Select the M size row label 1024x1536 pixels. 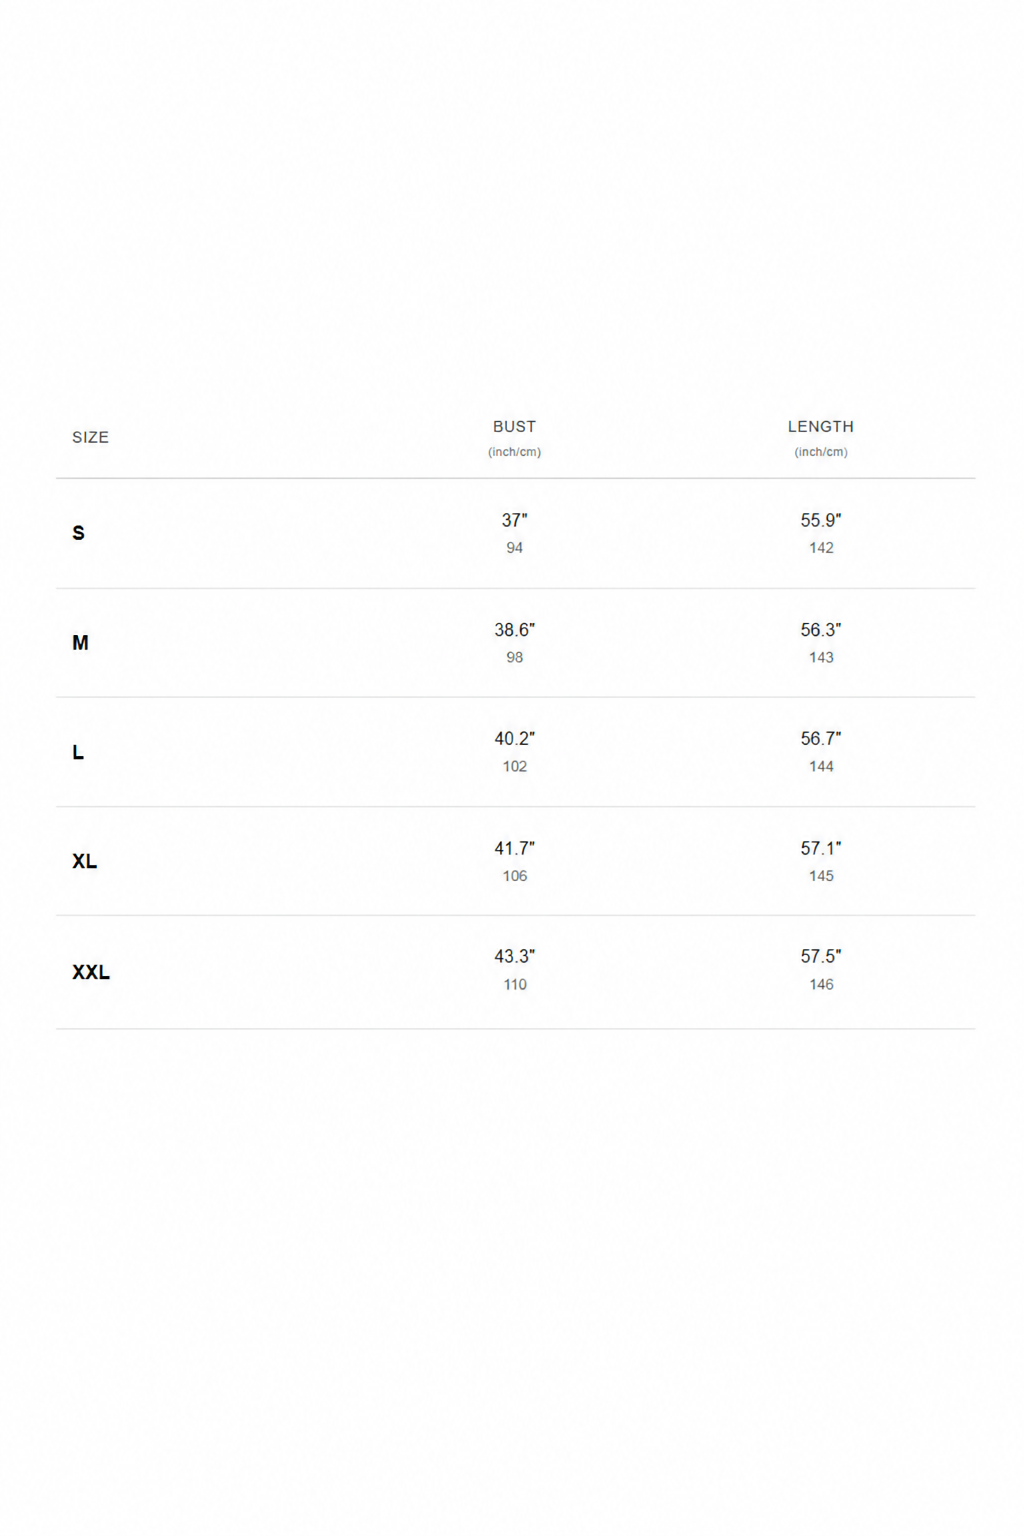pos(80,643)
